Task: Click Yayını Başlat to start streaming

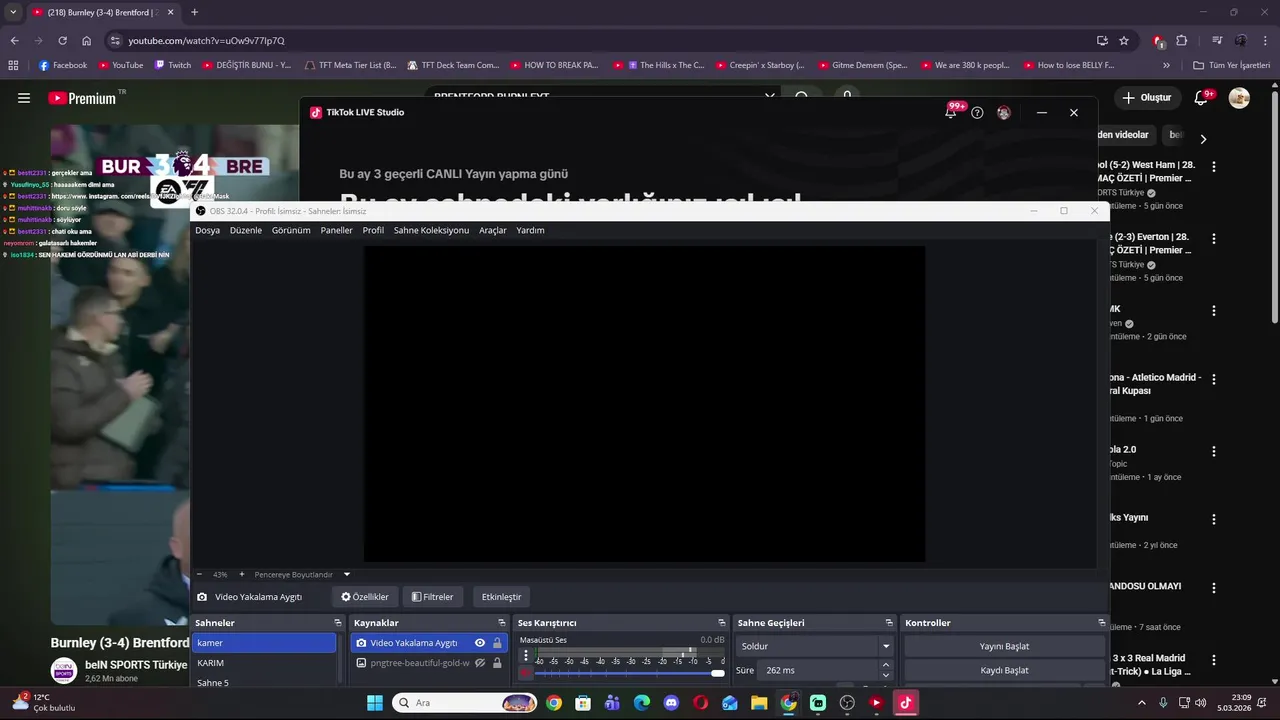Action: [x=1004, y=646]
